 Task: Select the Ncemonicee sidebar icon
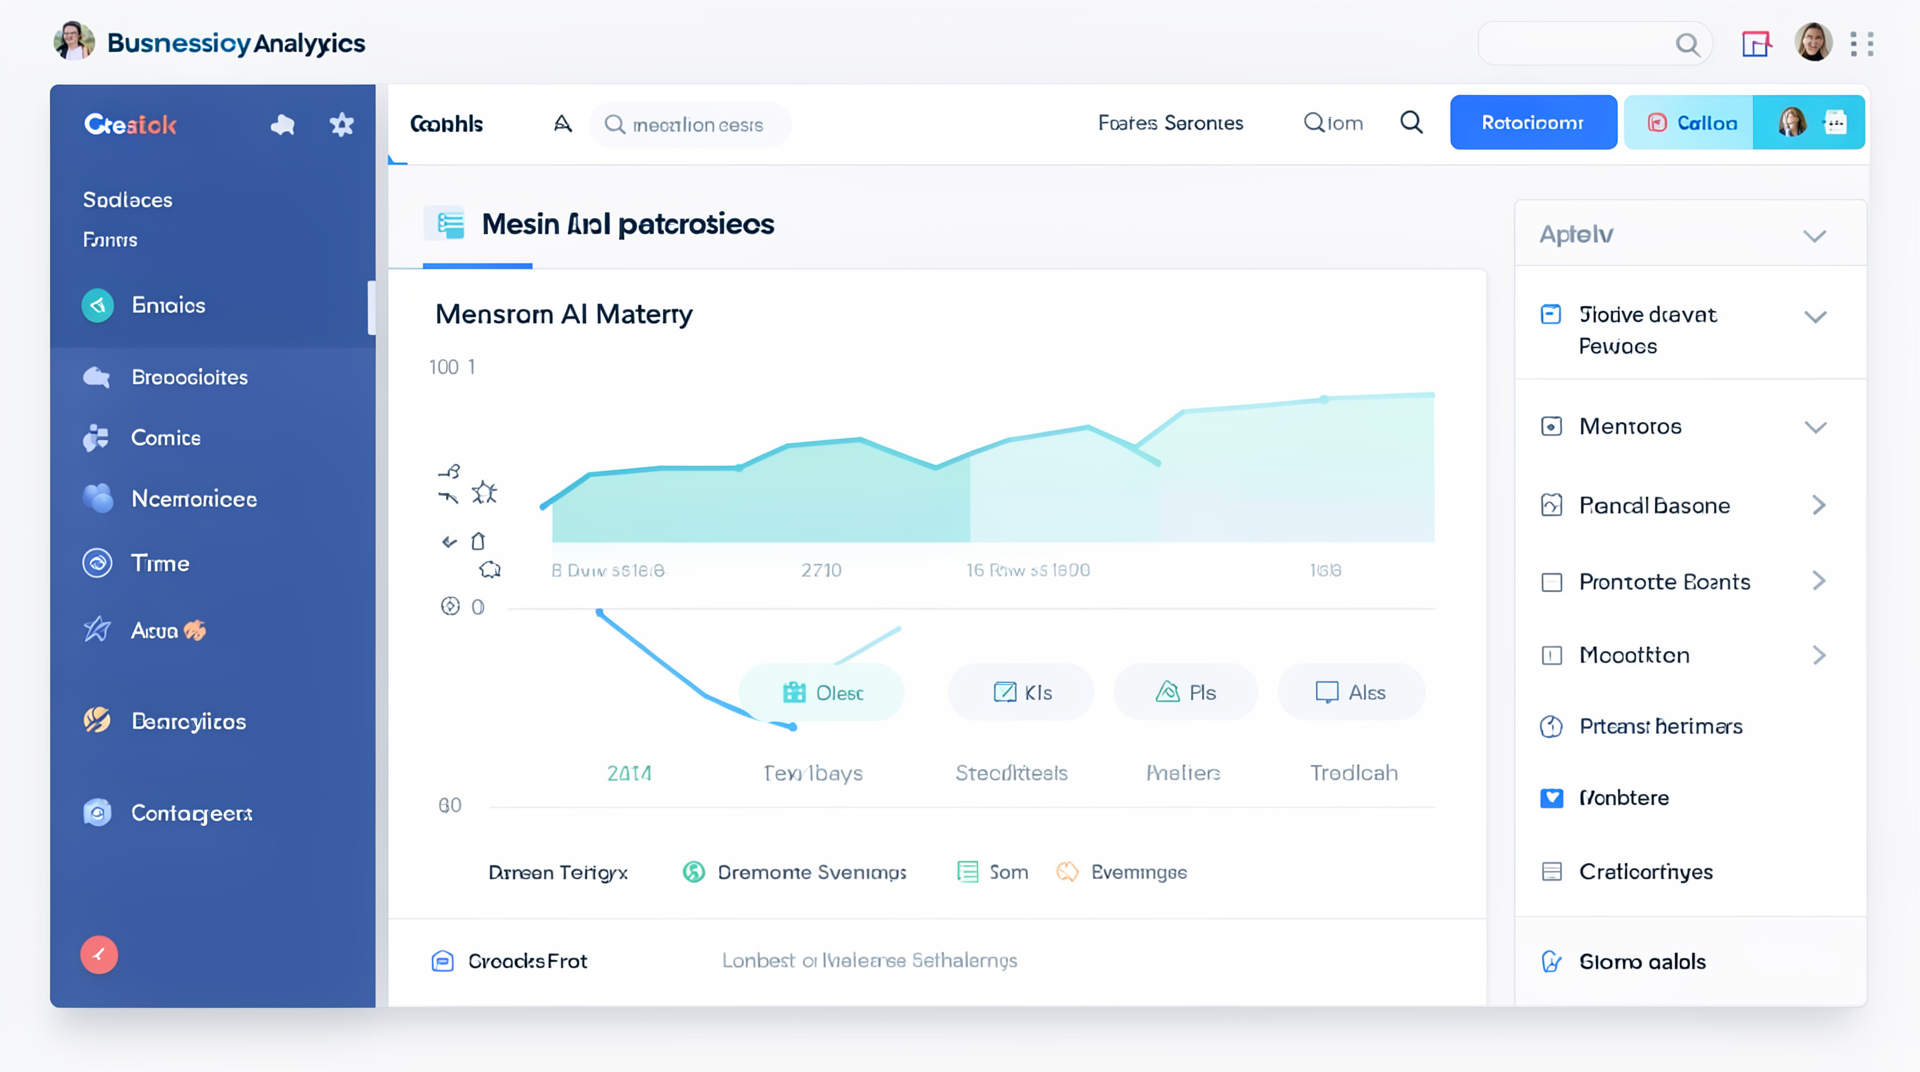point(99,498)
